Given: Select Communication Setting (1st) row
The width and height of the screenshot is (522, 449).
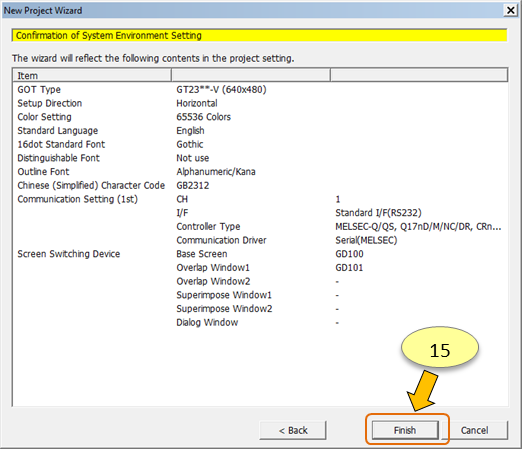Looking at the screenshot, I should point(260,199).
